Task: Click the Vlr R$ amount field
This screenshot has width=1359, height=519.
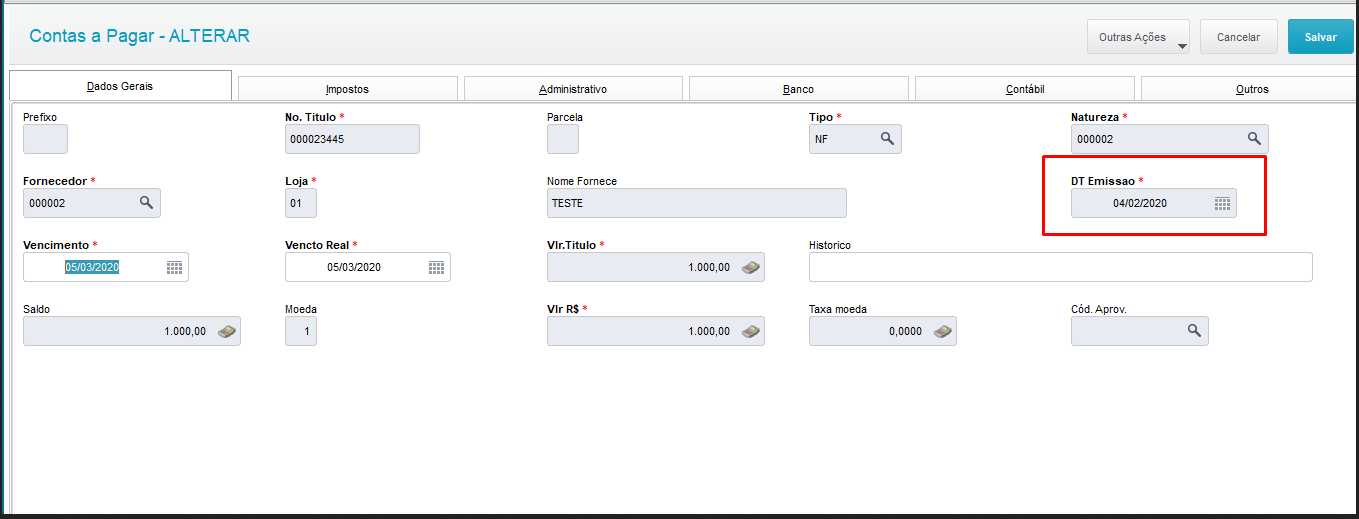Action: point(655,331)
